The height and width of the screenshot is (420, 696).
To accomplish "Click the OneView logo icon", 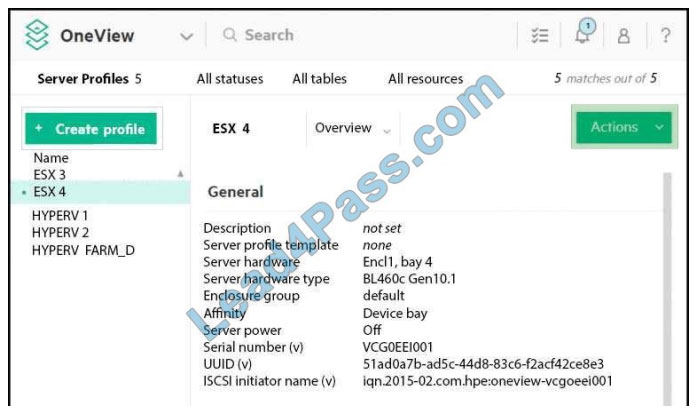I will click(36, 35).
